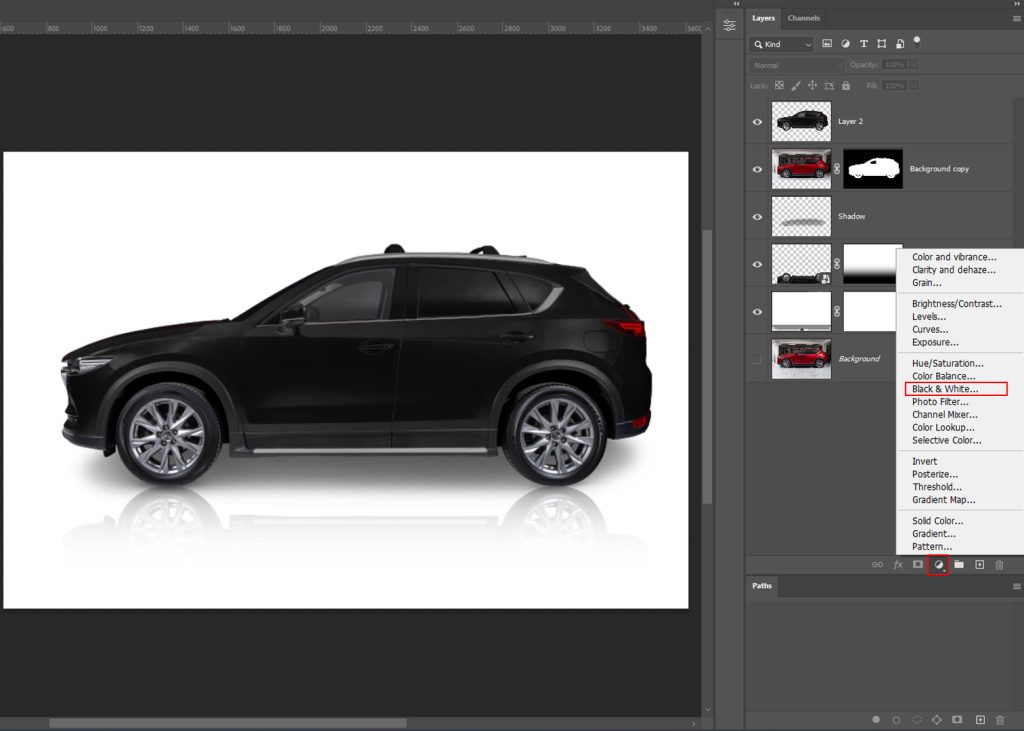
Task: Hide Layer 2 with its eye icon
Action: (x=757, y=122)
